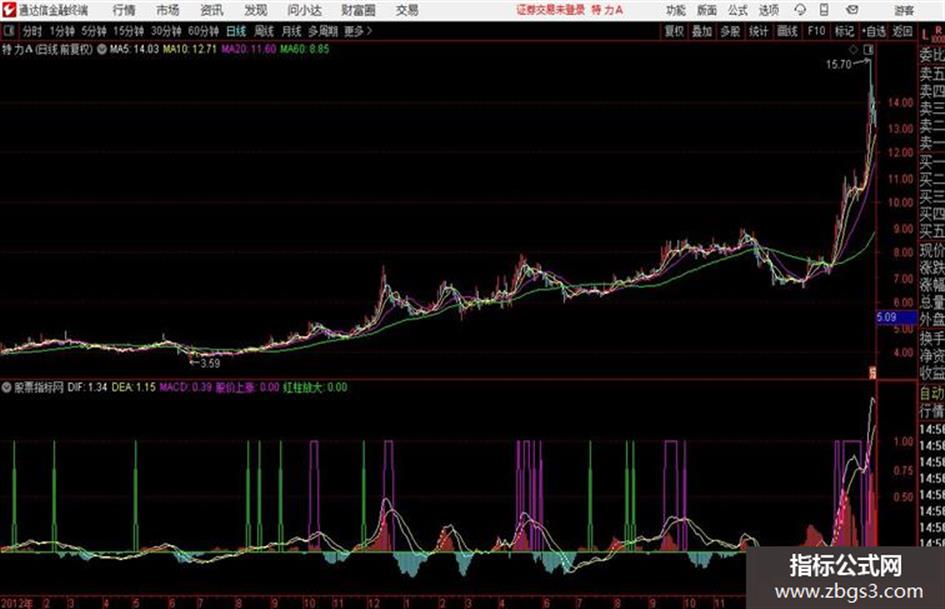Open the 多周期 multi-period view
Image resolution: width=945 pixels, height=609 pixels.
323,31
